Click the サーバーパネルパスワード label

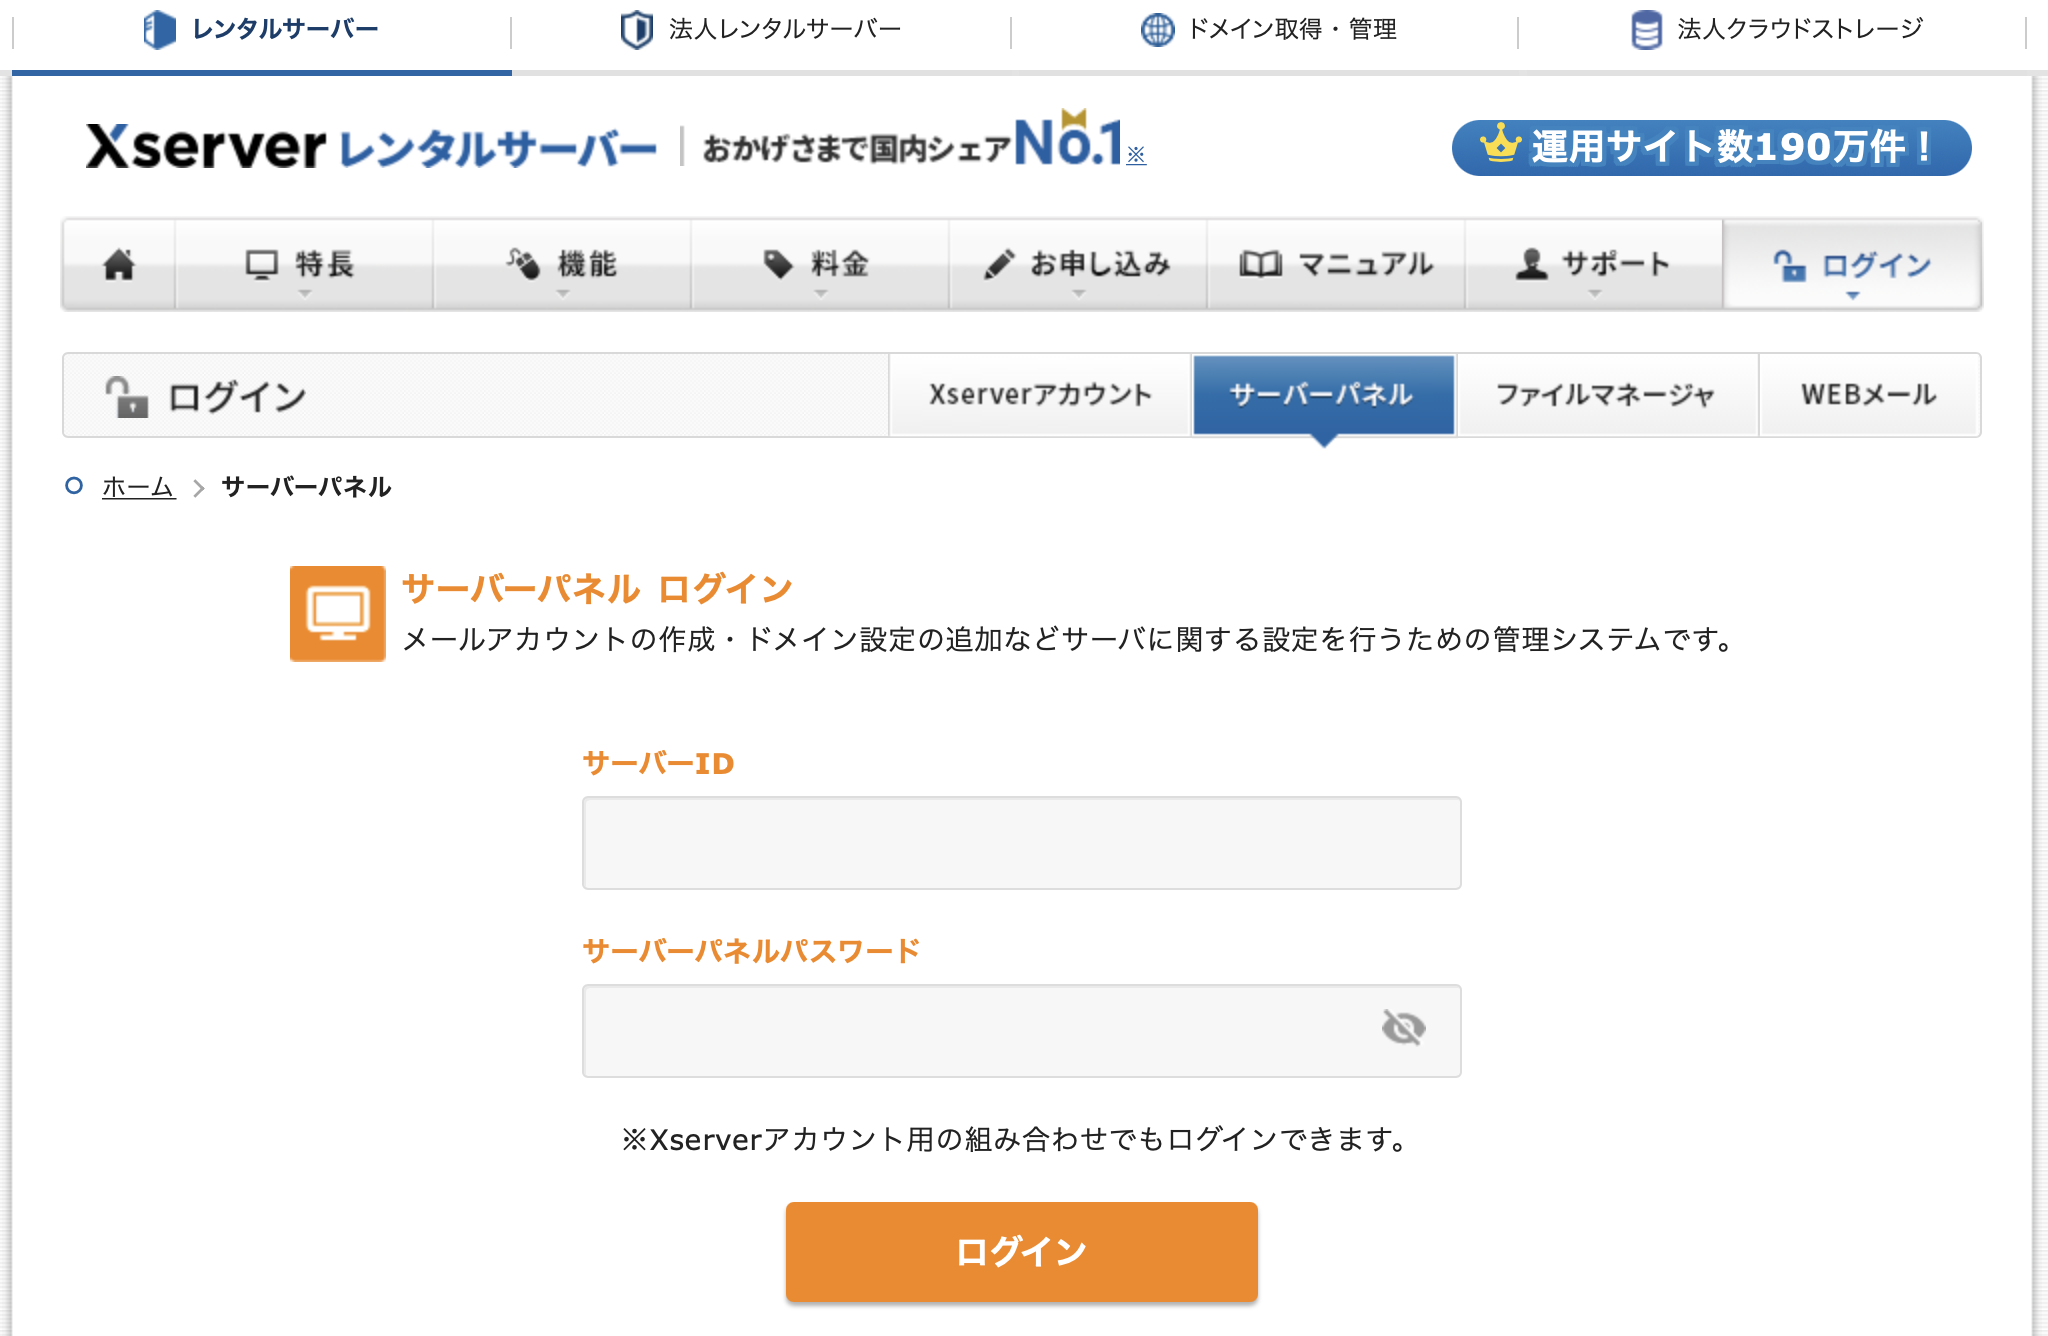(751, 950)
